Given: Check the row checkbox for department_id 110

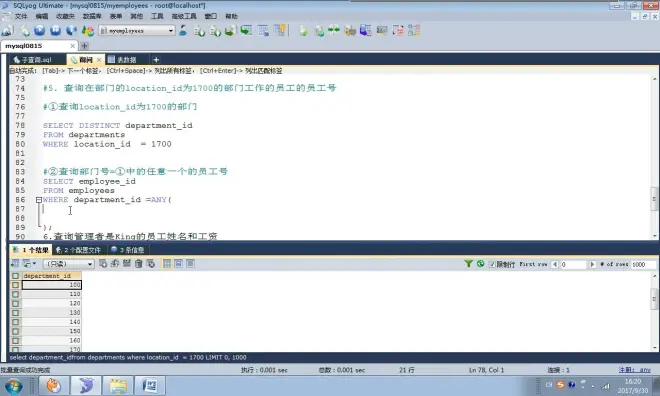Looking at the screenshot, I should (16, 294).
